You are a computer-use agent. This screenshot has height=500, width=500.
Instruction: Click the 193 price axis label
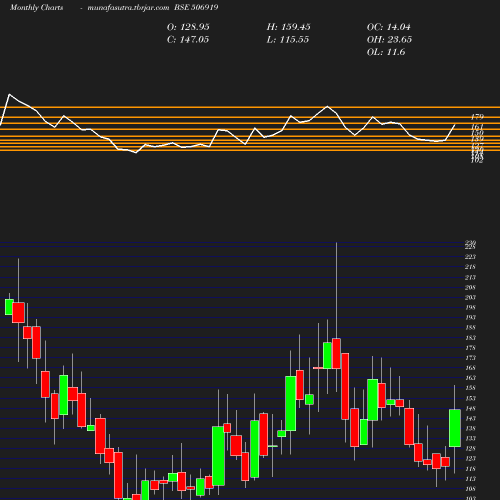click(470, 317)
